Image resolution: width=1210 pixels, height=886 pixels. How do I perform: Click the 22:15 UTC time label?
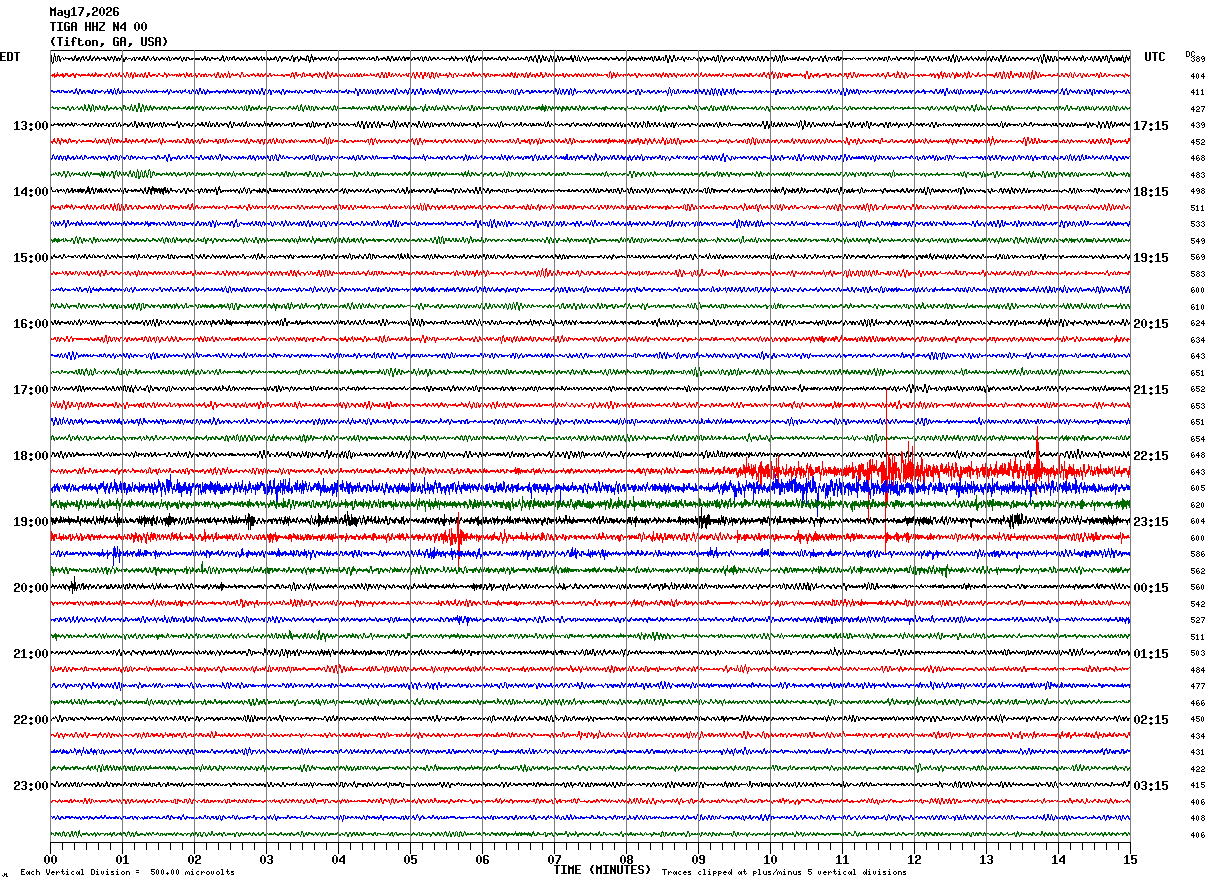[x=1151, y=456]
